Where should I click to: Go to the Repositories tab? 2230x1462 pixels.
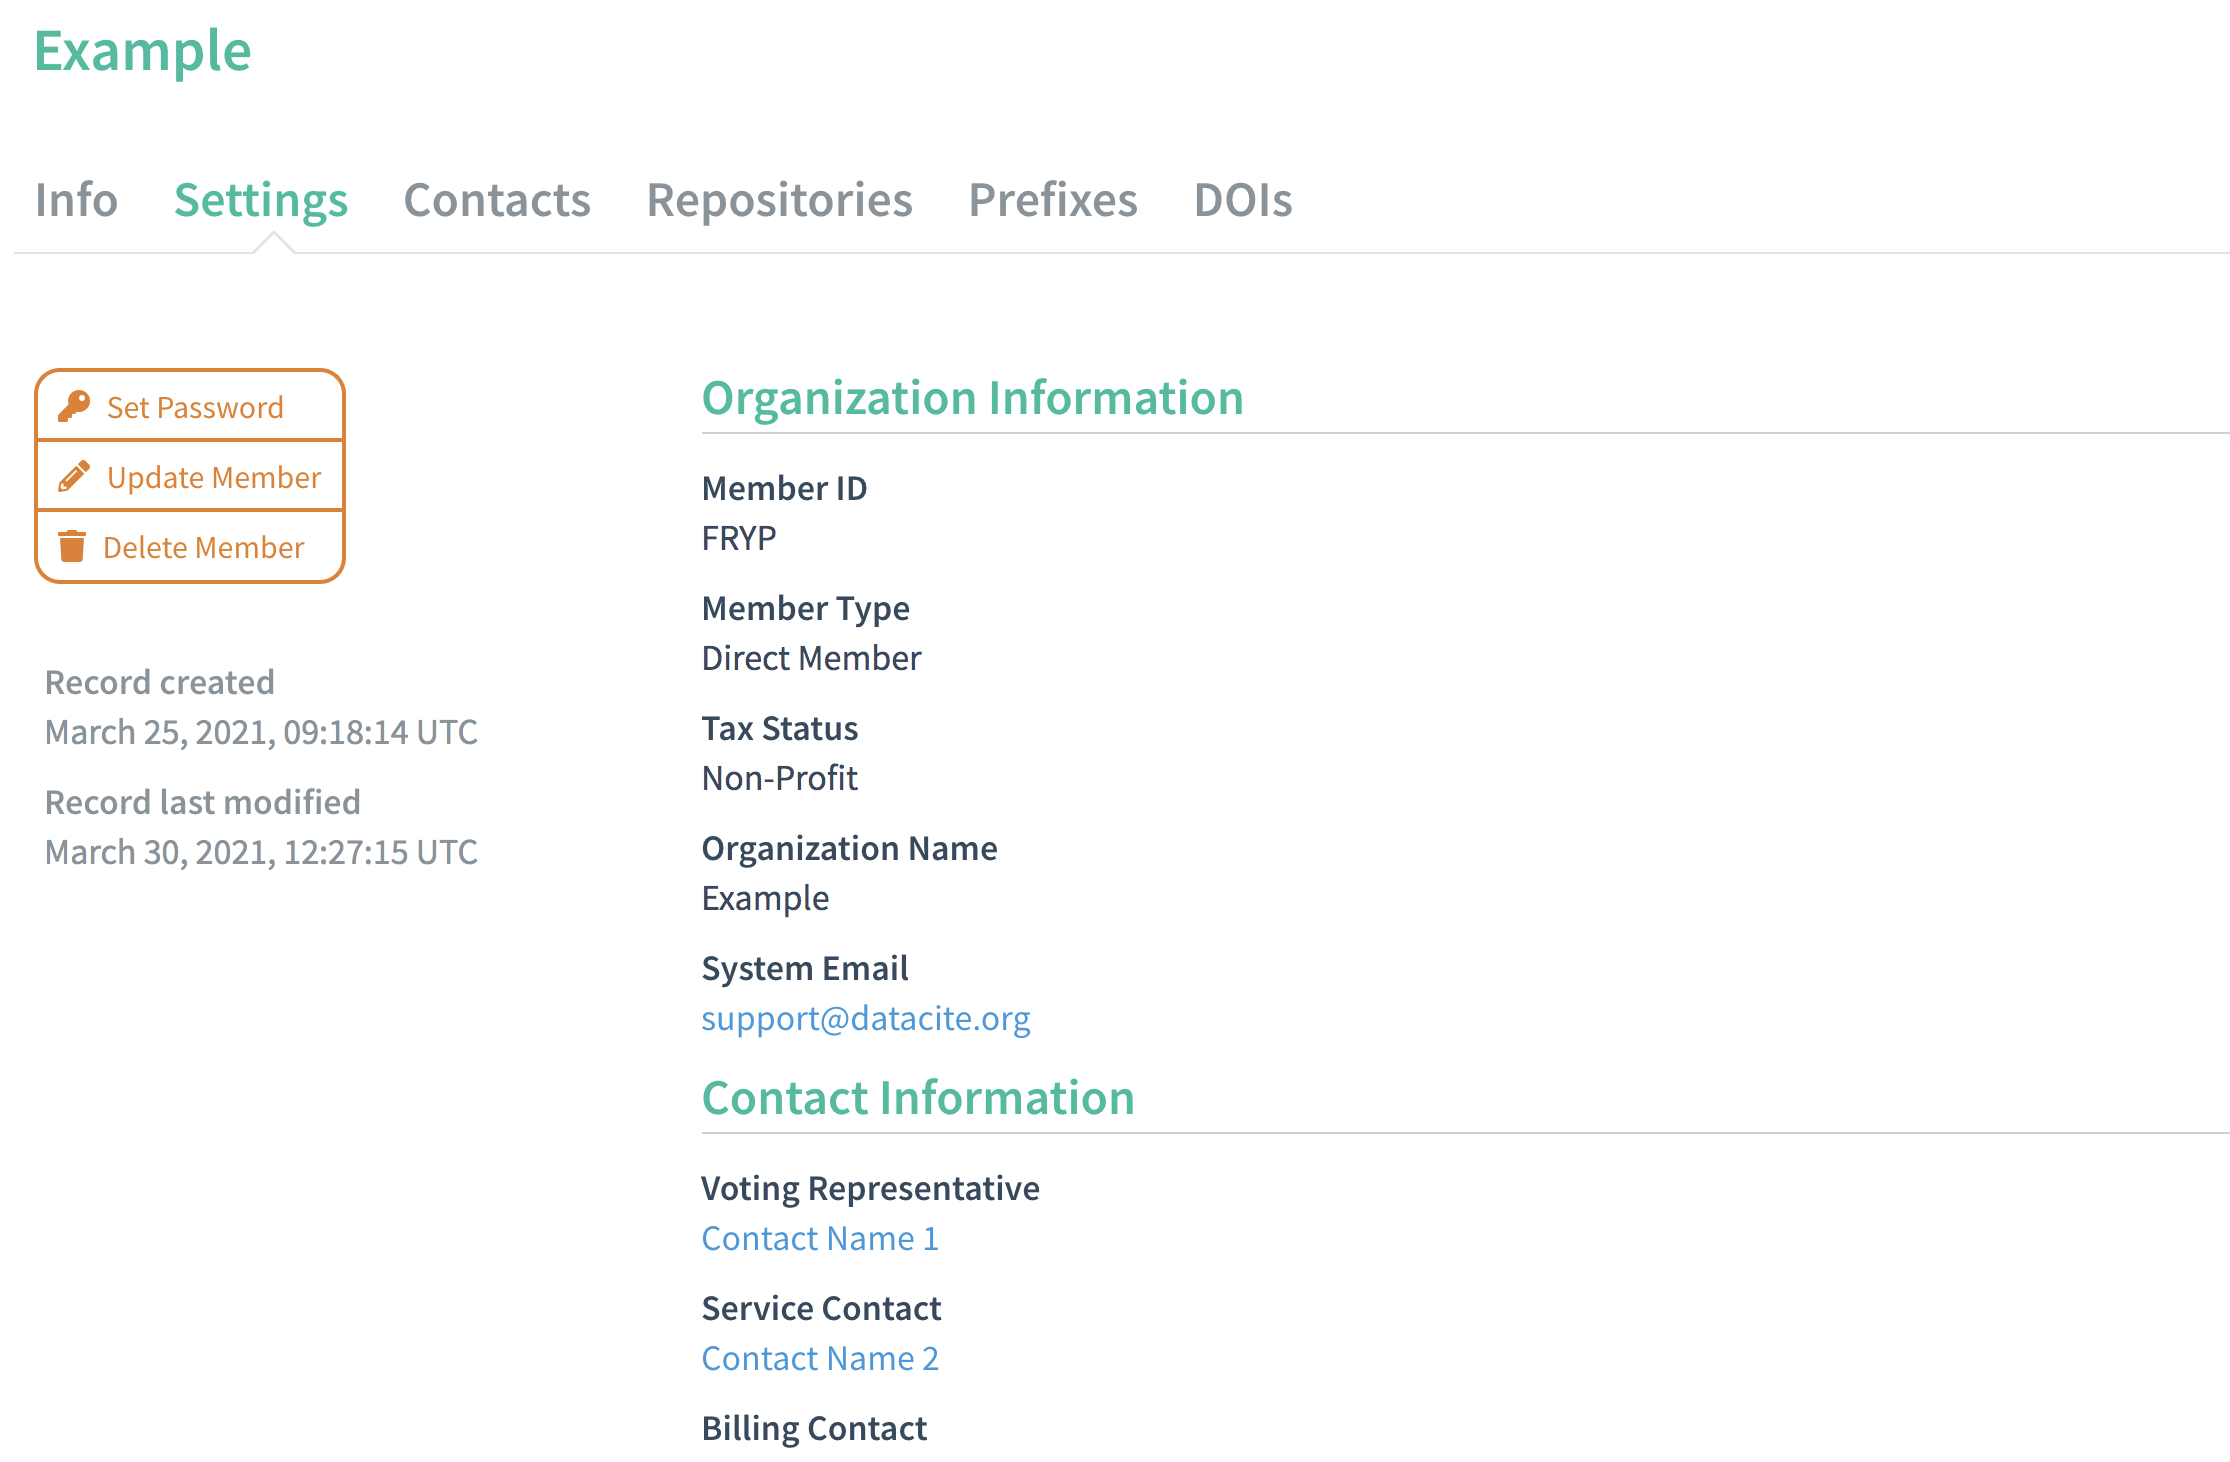(x=779, y=200)
